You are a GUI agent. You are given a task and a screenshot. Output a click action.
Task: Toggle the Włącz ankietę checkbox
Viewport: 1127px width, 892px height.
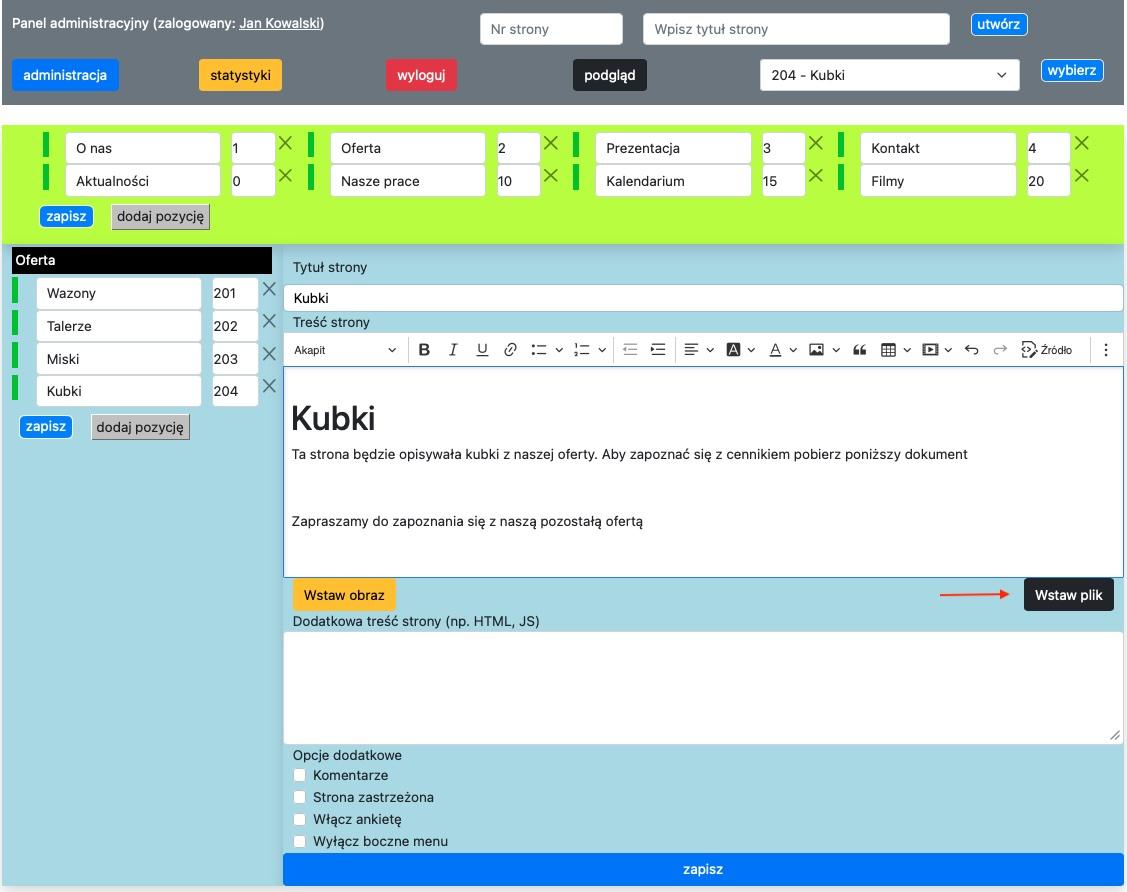(300, 819)
